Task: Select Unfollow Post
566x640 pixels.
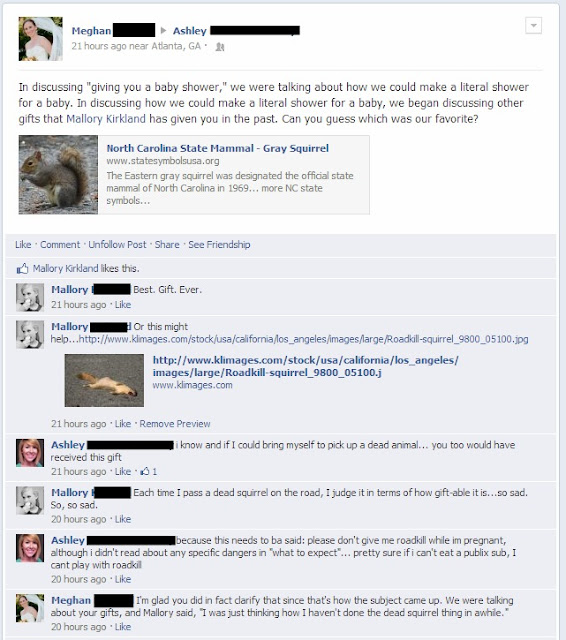Action: [117, 244]
